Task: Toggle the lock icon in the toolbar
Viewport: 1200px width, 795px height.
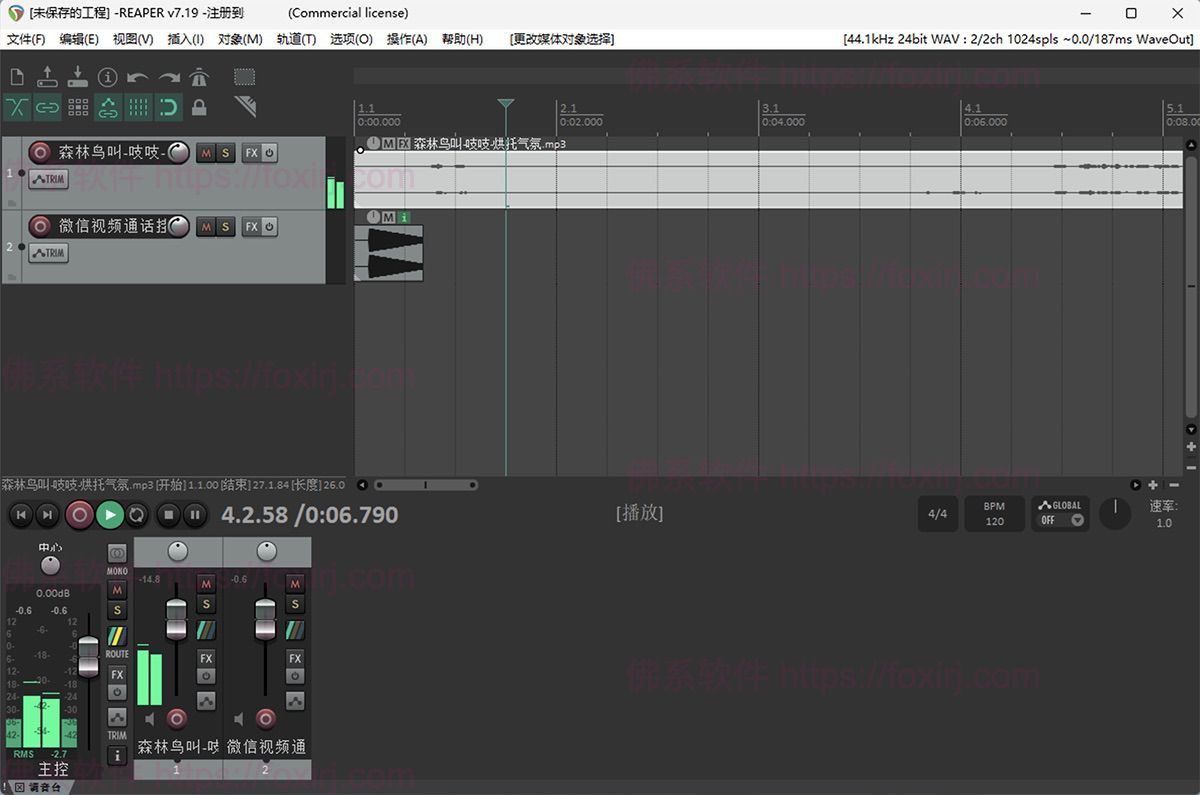Action: click(198, 107)
